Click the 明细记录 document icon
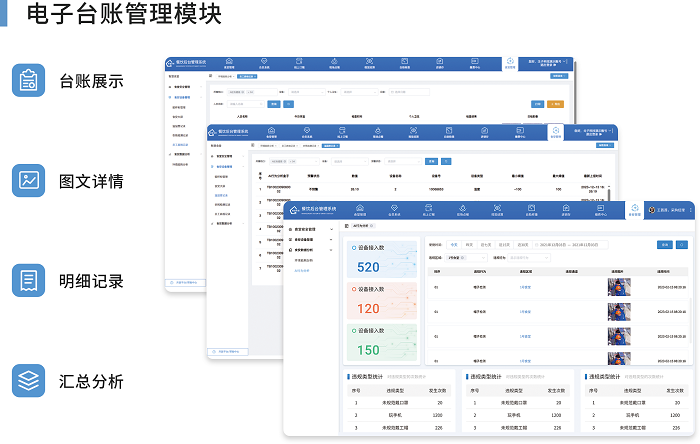700x444 pixels. (29, 280)
